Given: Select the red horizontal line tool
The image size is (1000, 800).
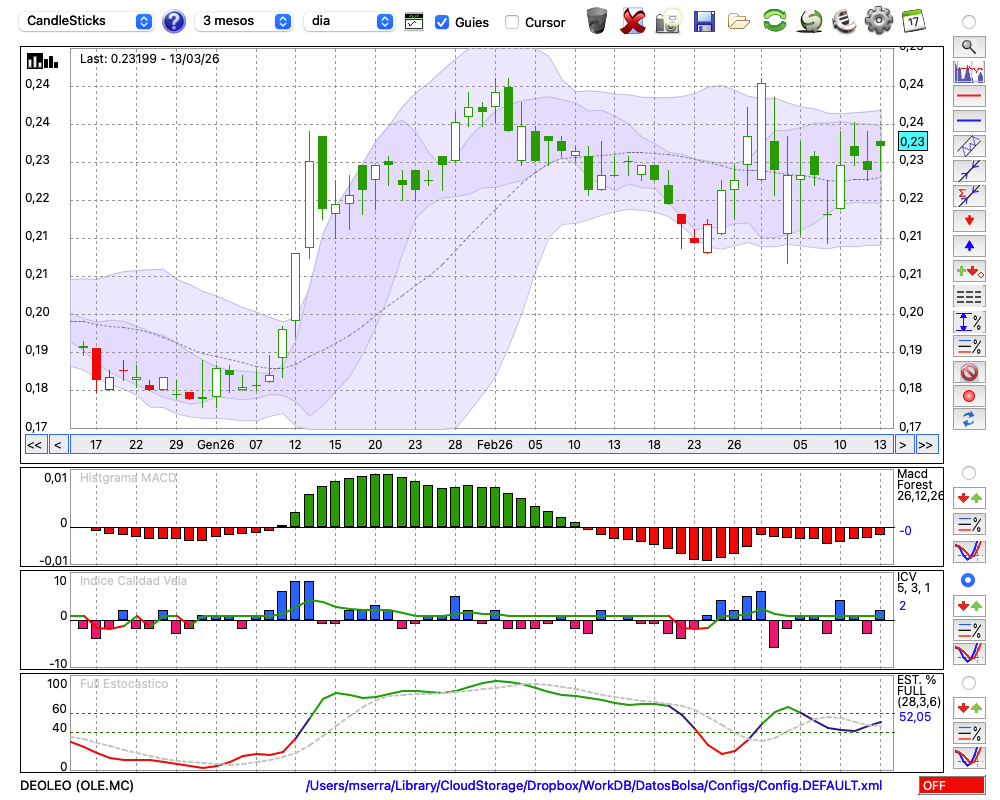Looking at the screenshot, I should [968, 97].
